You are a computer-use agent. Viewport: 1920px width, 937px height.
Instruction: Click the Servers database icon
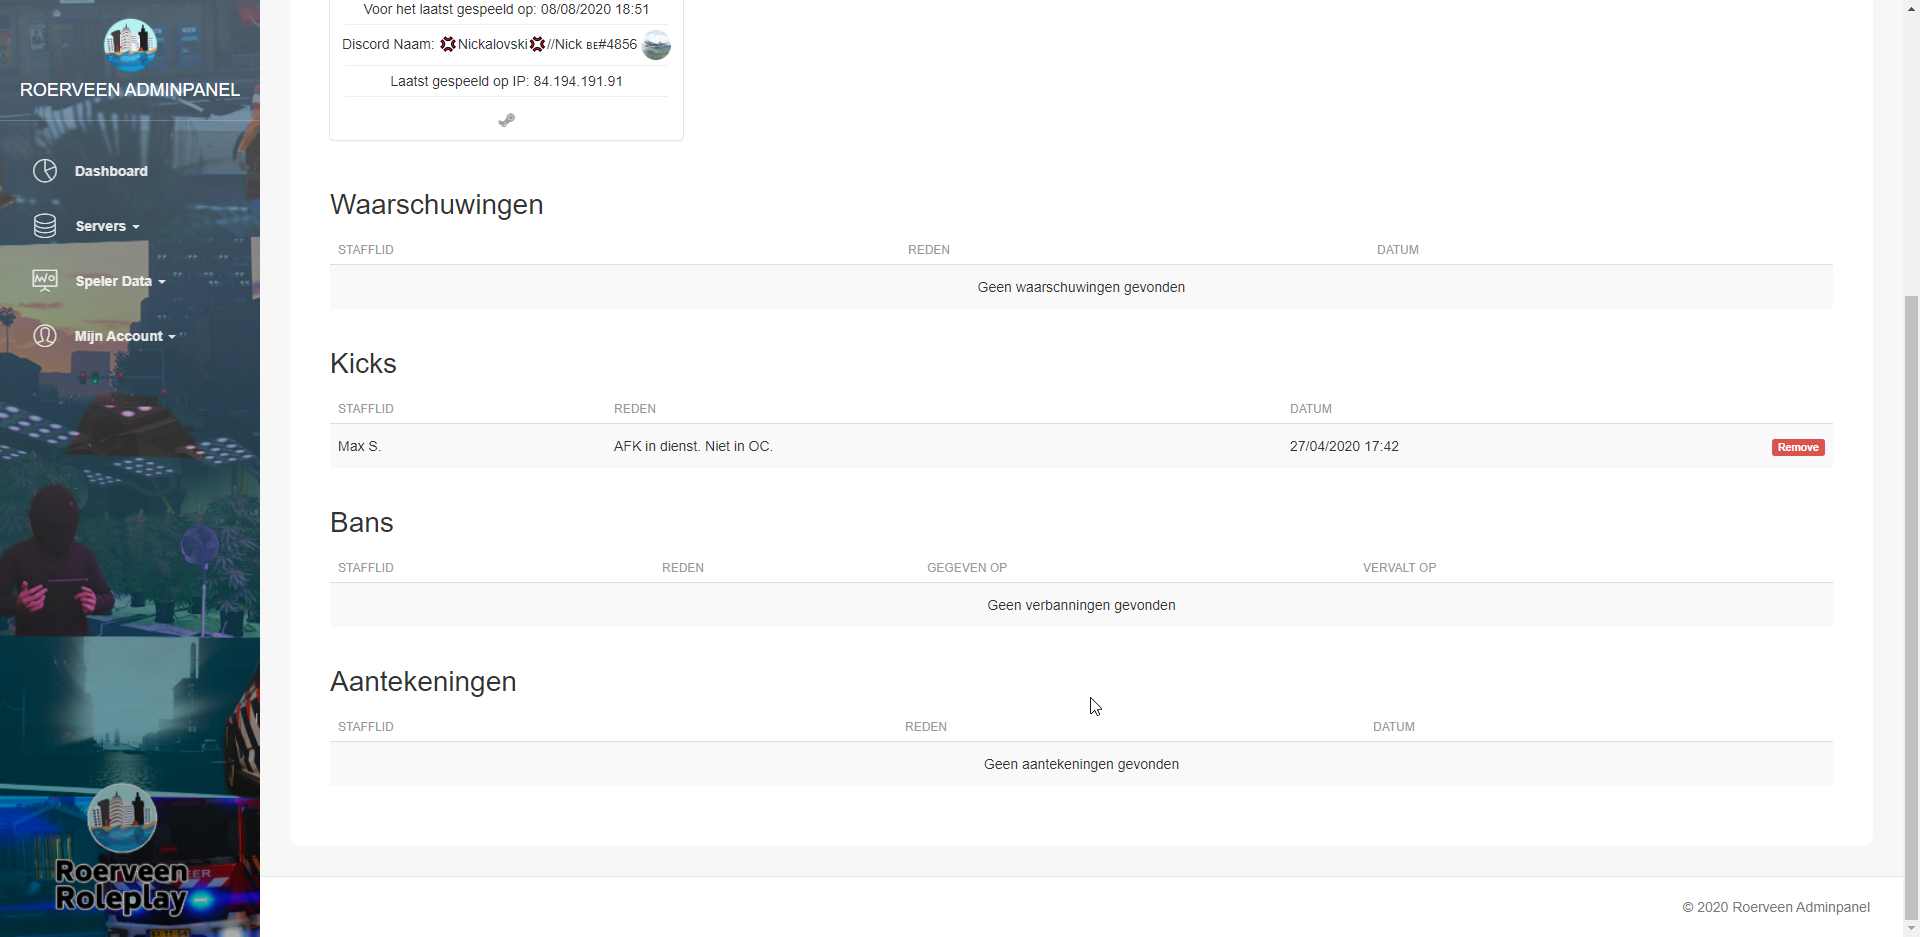point(45,226)
